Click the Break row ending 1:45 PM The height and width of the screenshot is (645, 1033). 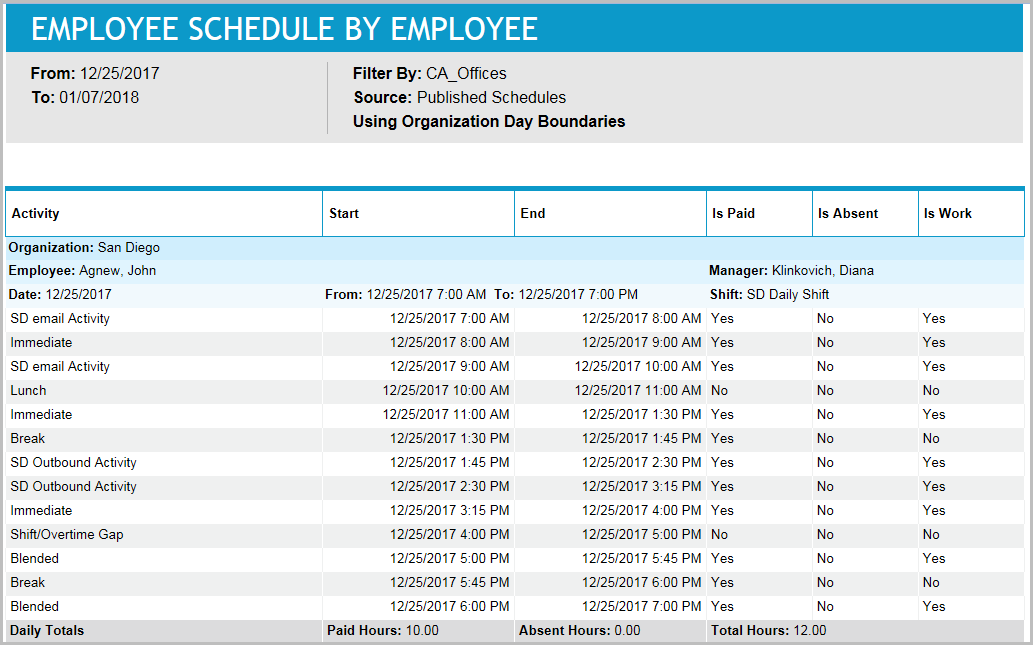[x=27, y=438]
